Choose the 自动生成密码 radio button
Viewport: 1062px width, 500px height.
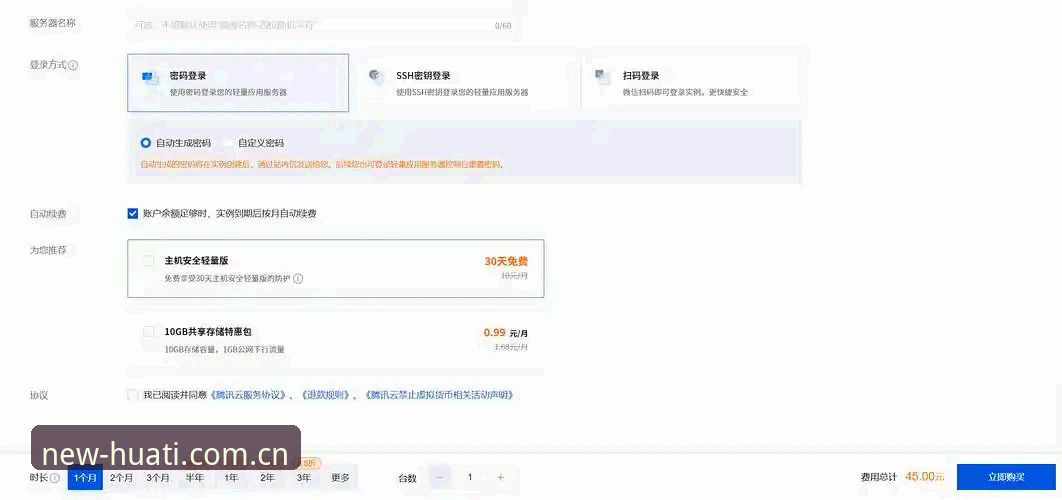point(145,143)
